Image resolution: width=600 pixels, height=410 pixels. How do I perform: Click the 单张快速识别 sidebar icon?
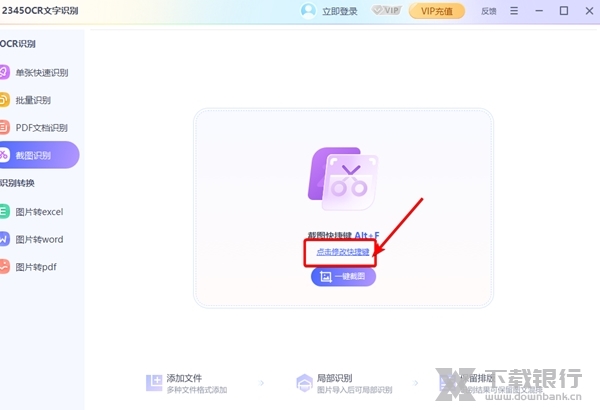pyautogui.click(x=4, y=72)
